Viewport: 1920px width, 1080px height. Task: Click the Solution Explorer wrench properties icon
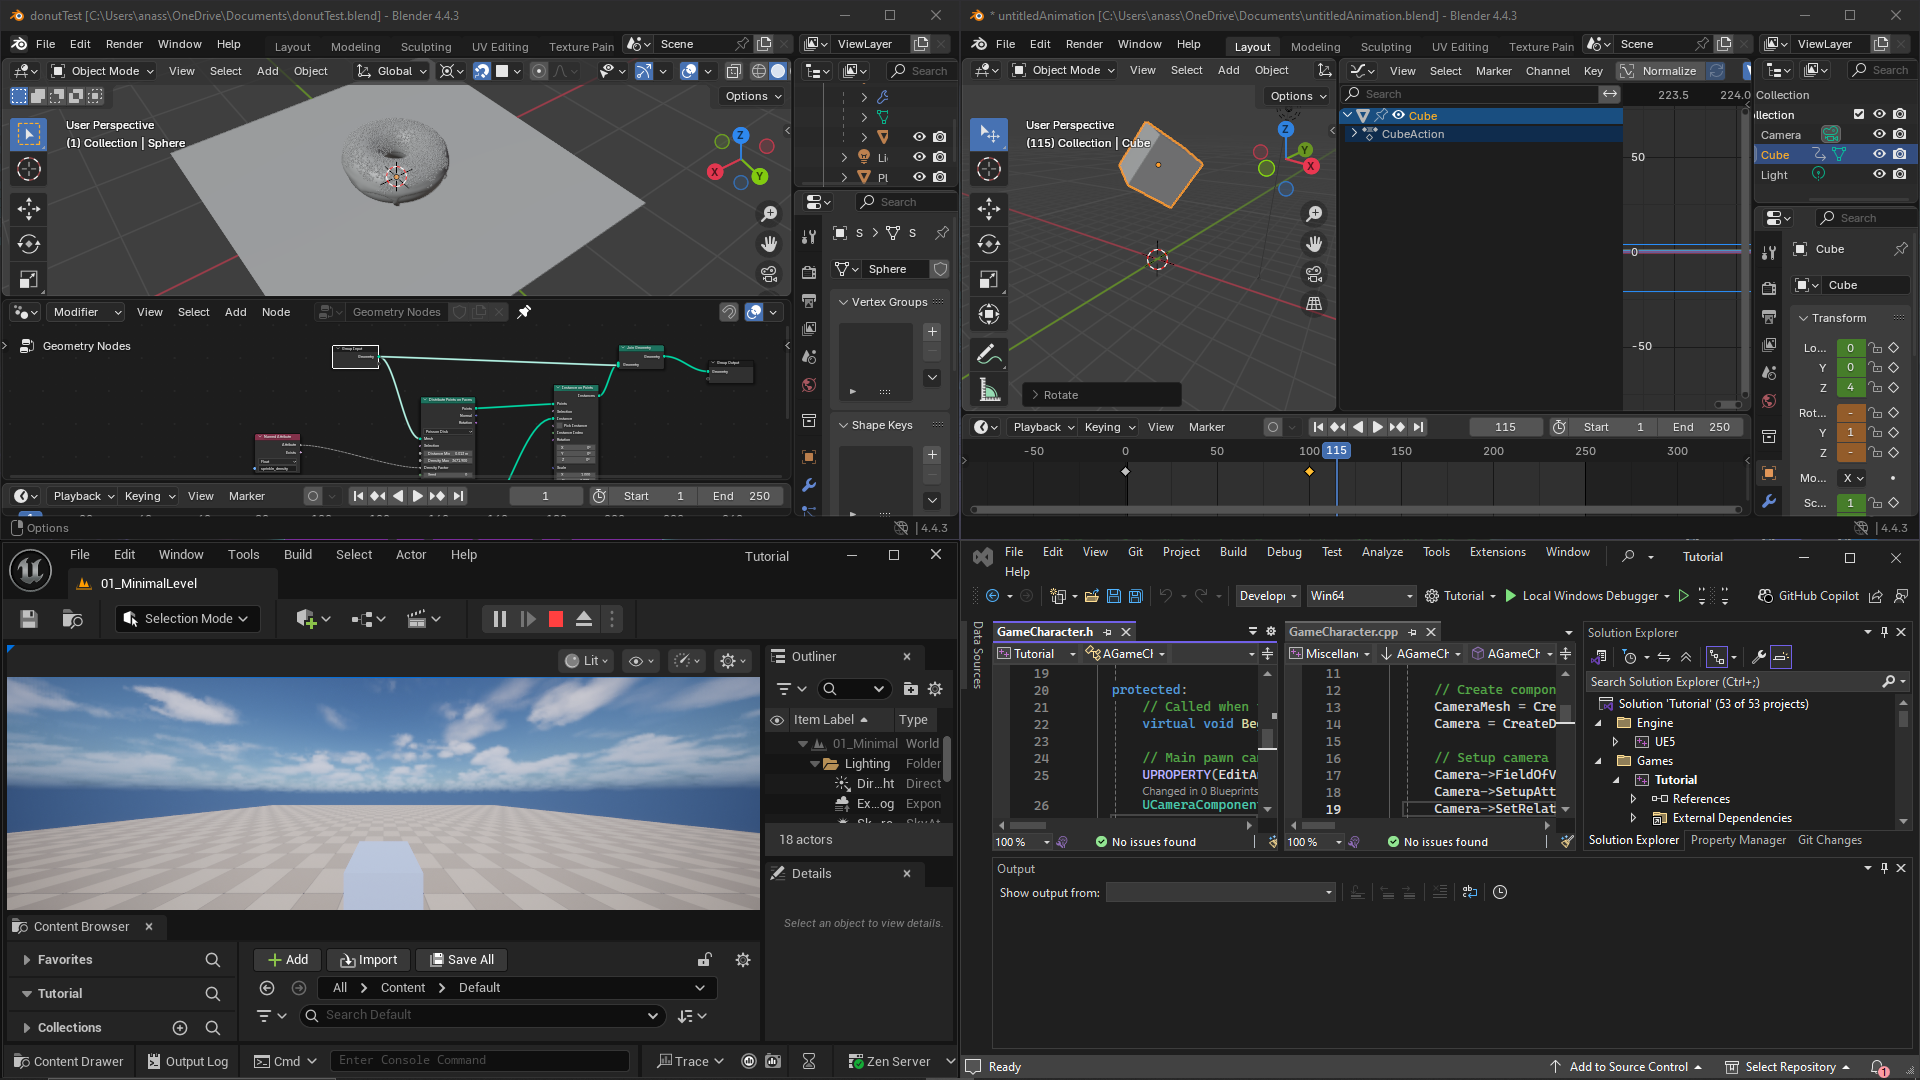click(x=1759, y=657)
